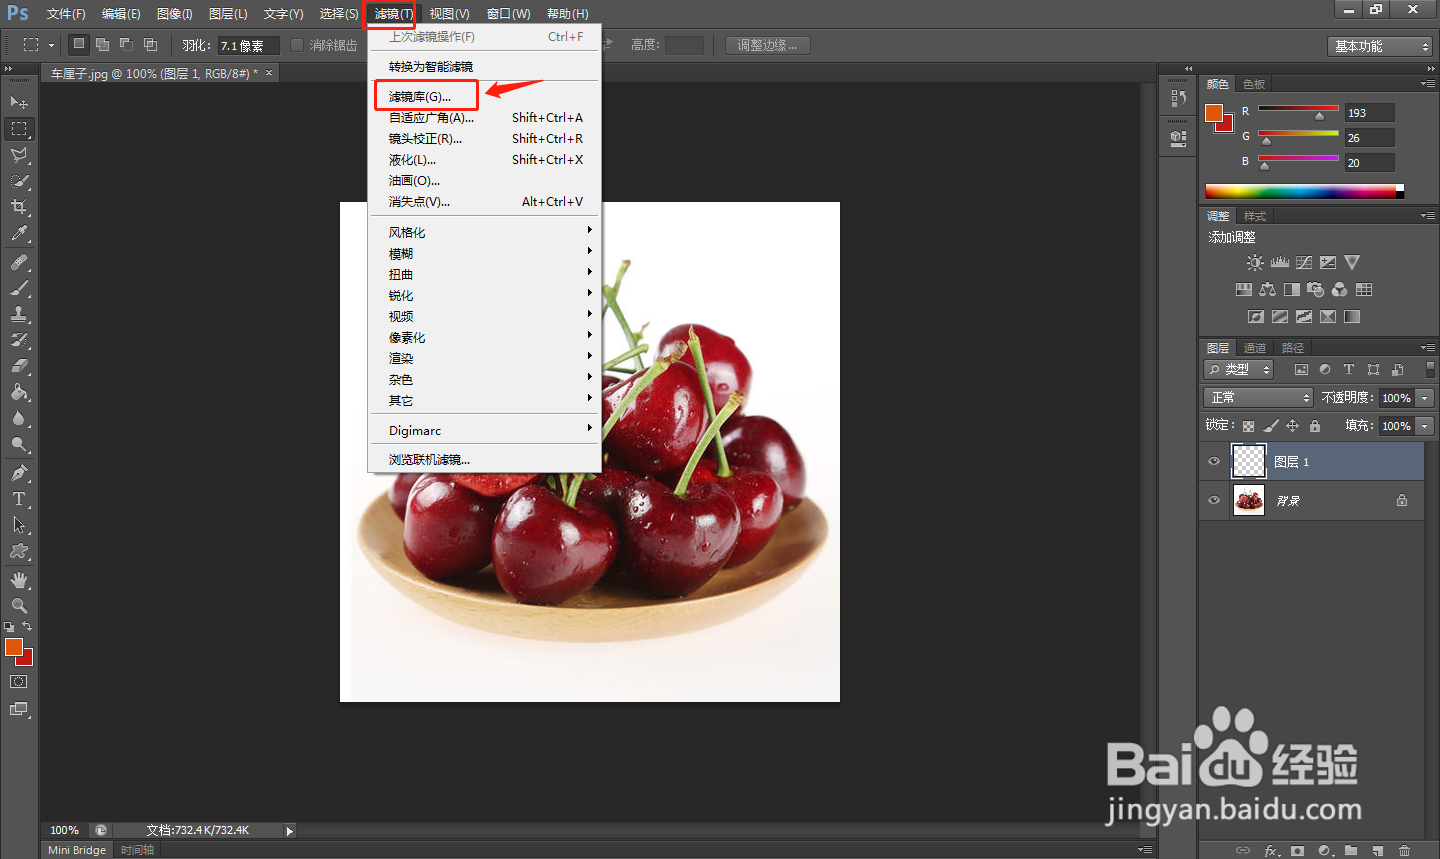Hide 背景 layer visibility
This screenshot has width=1440, height=859.
point(1214,500)
